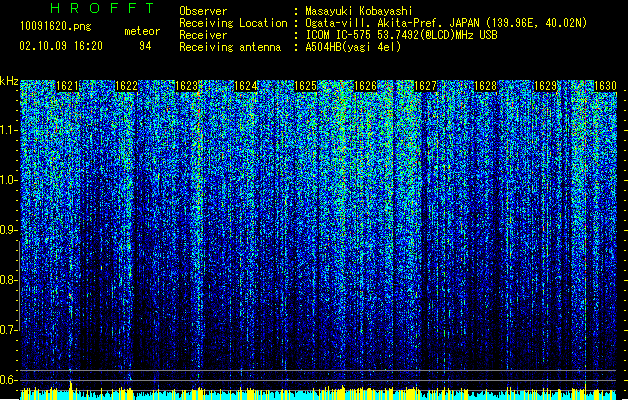The image size is (629, 400).
Task: Click the kHz axis unit label
Action: (x=9, y=81)
